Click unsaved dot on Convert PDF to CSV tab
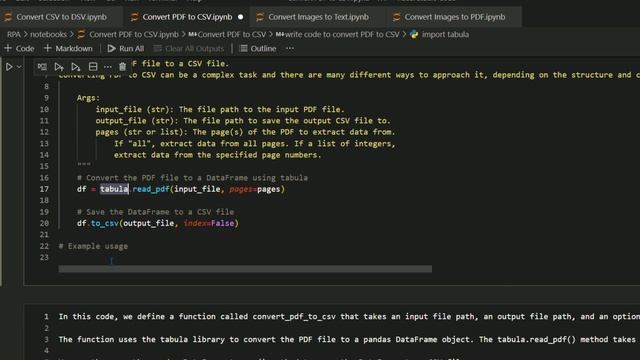This screenshot has height=360, width=640. [240, 17]
